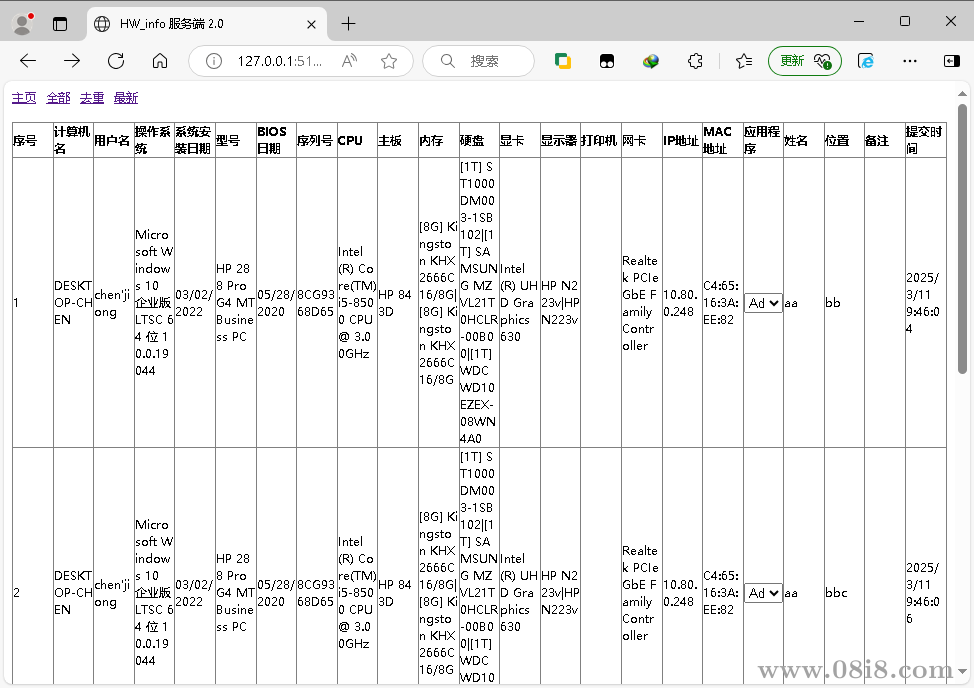Open a new browser tab
The height and width of the screenshot is (688, 974).
coord(348,23)
